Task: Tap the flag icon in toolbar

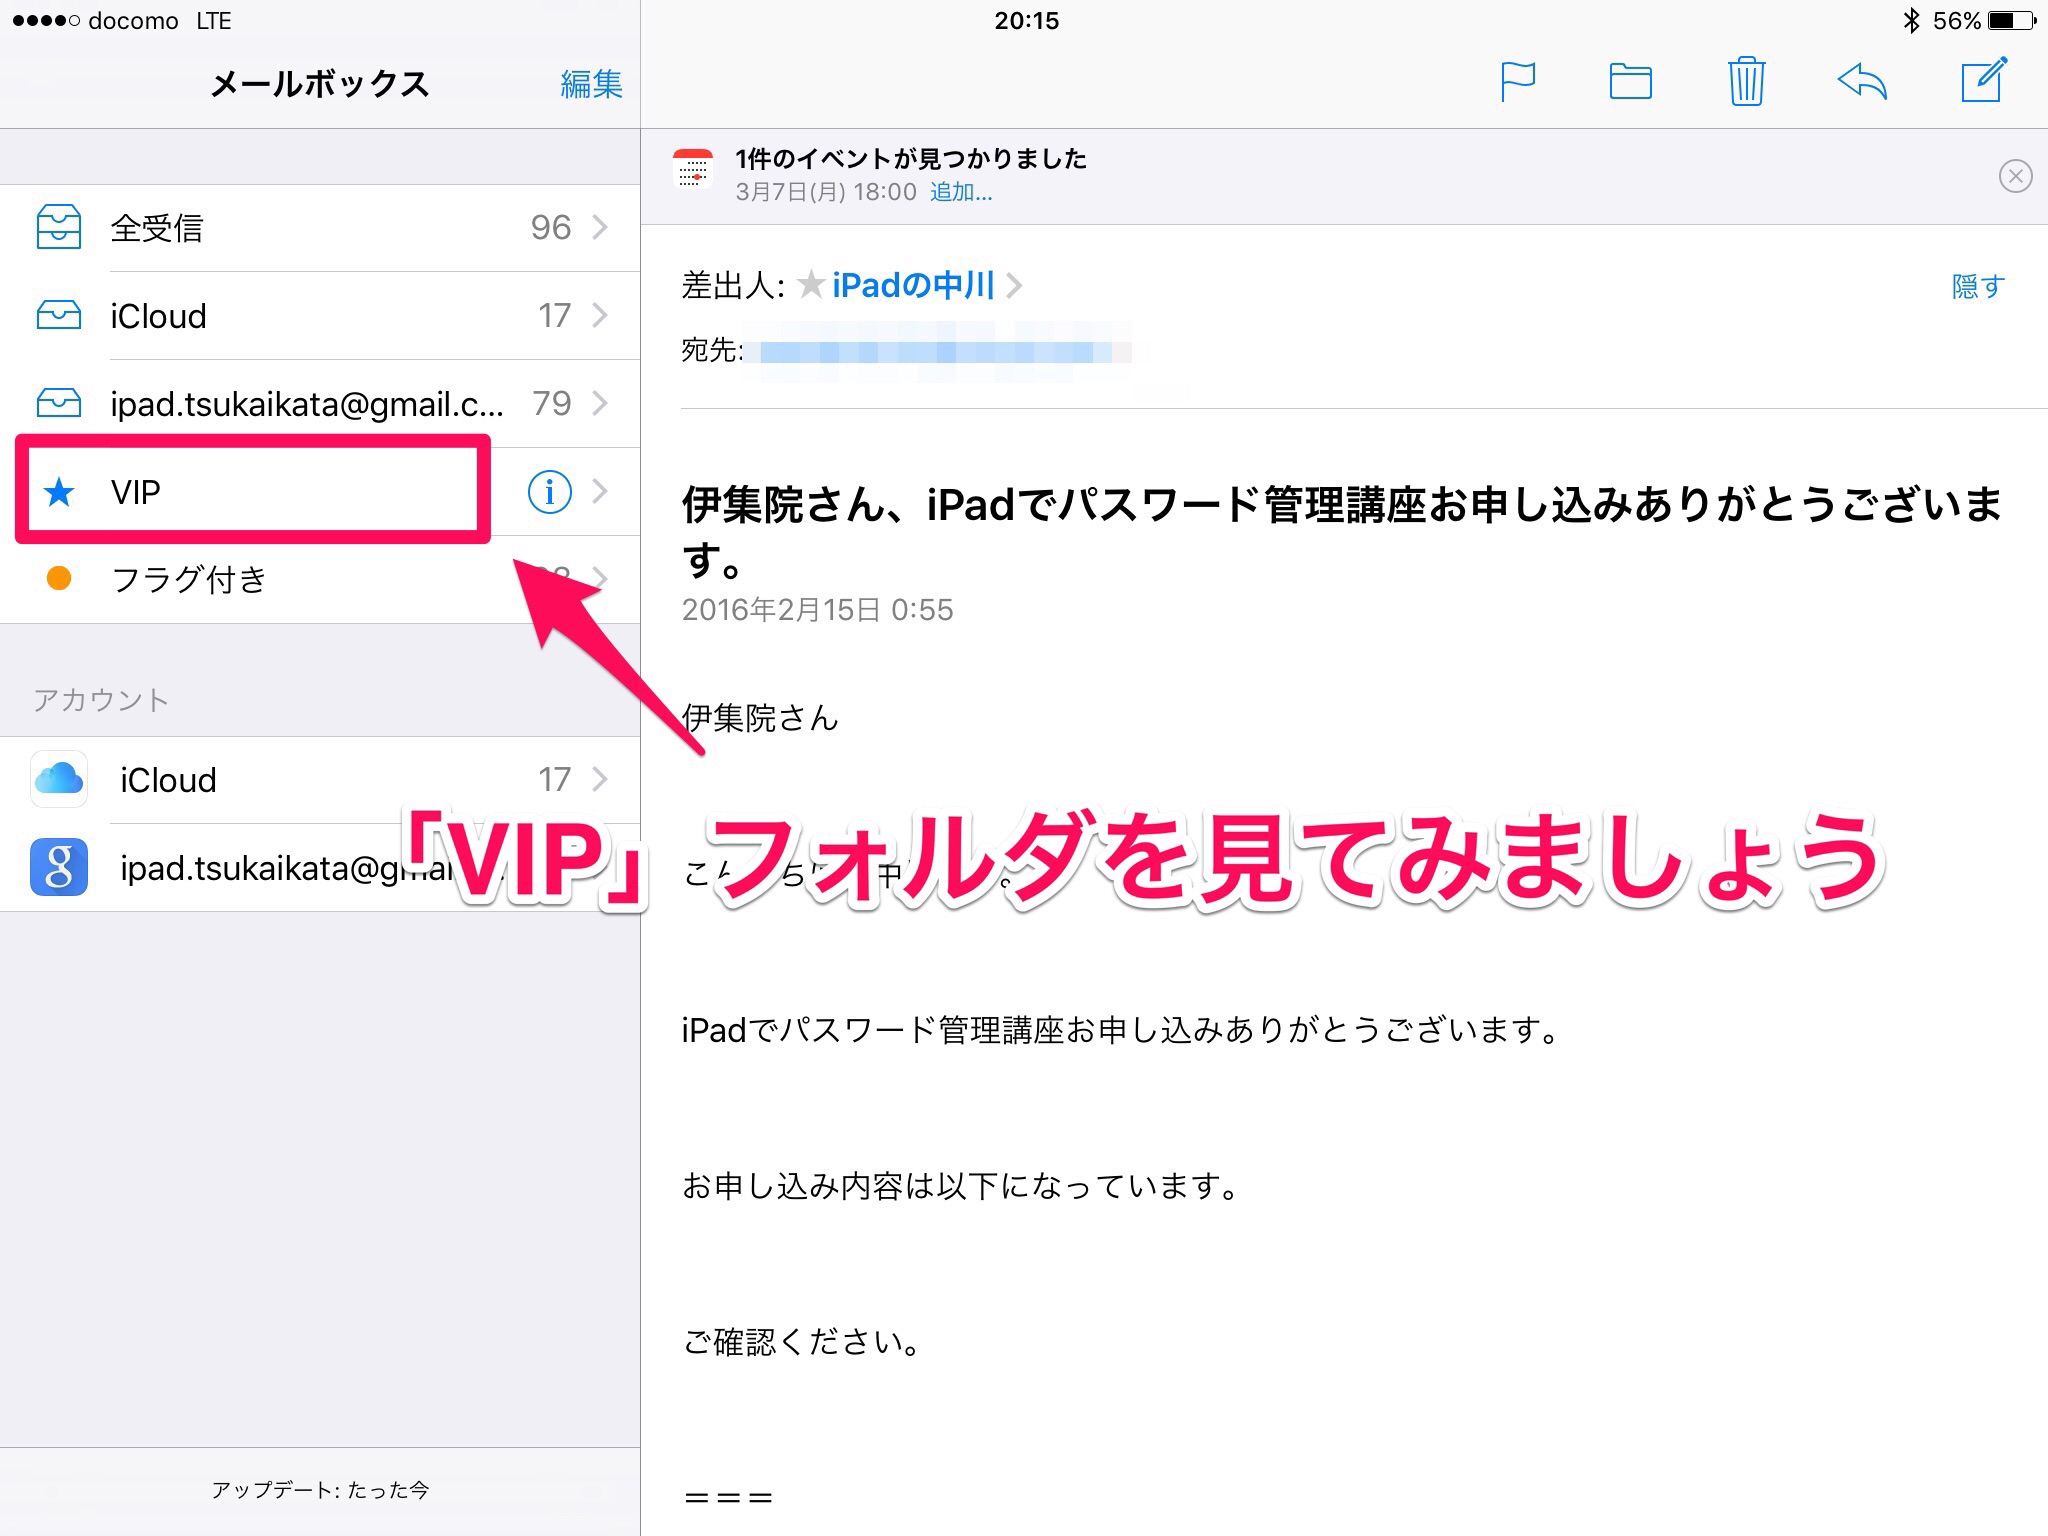Action: pyautogui.click(x=1517, y=82)
